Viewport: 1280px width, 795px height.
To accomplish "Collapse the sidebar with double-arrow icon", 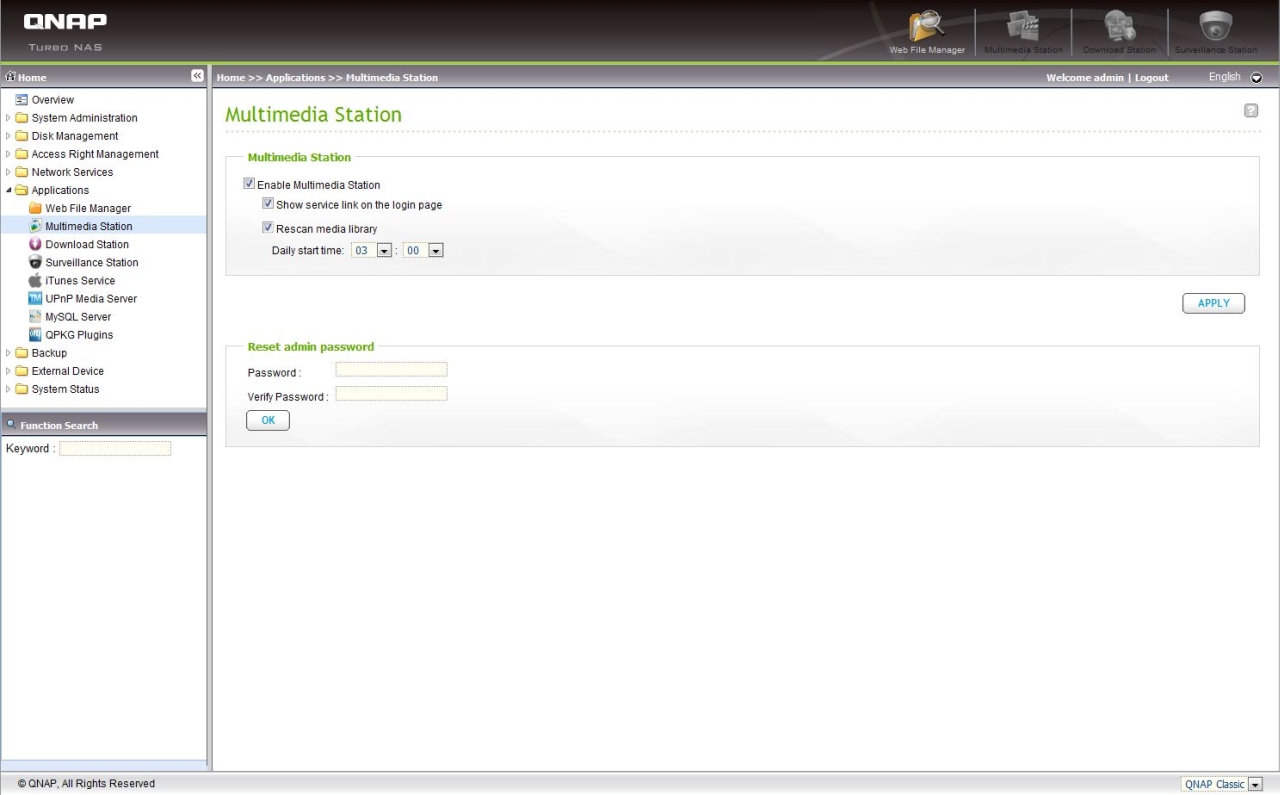I will point(197,76).
